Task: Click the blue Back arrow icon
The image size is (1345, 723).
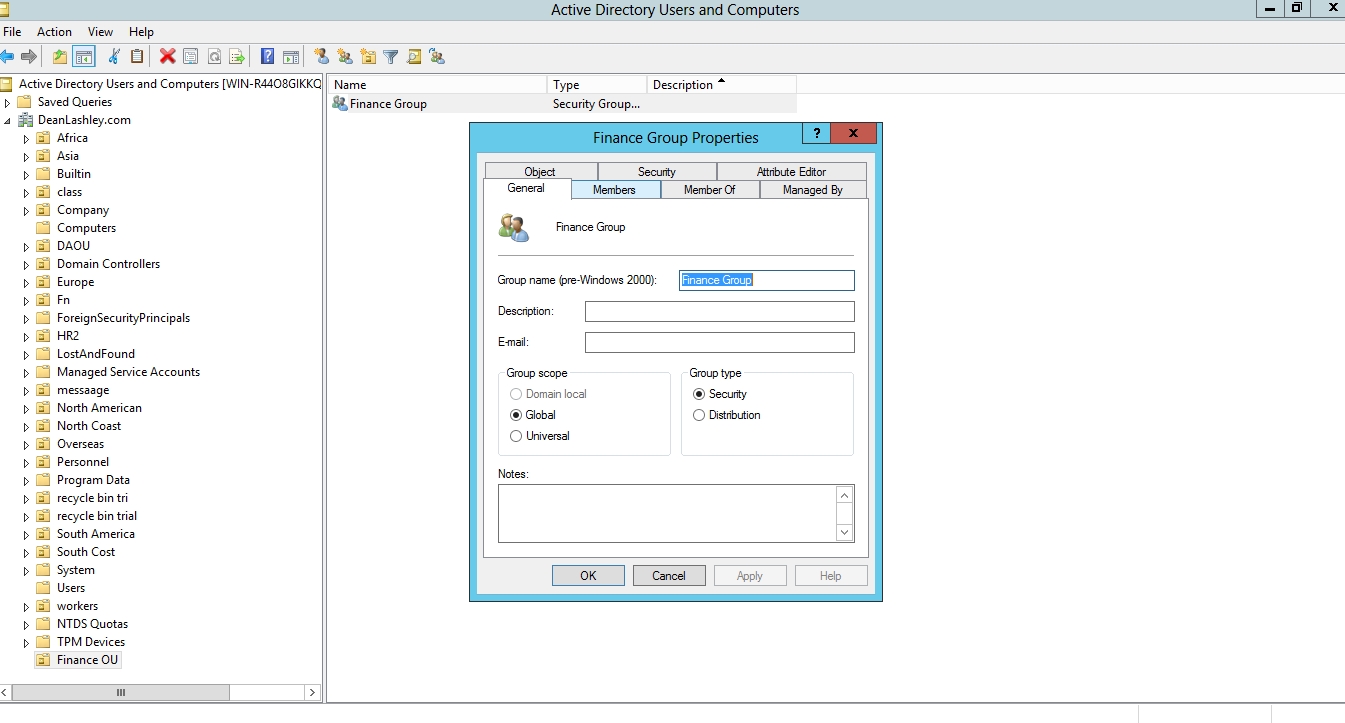Action: (x=8, y=57)
